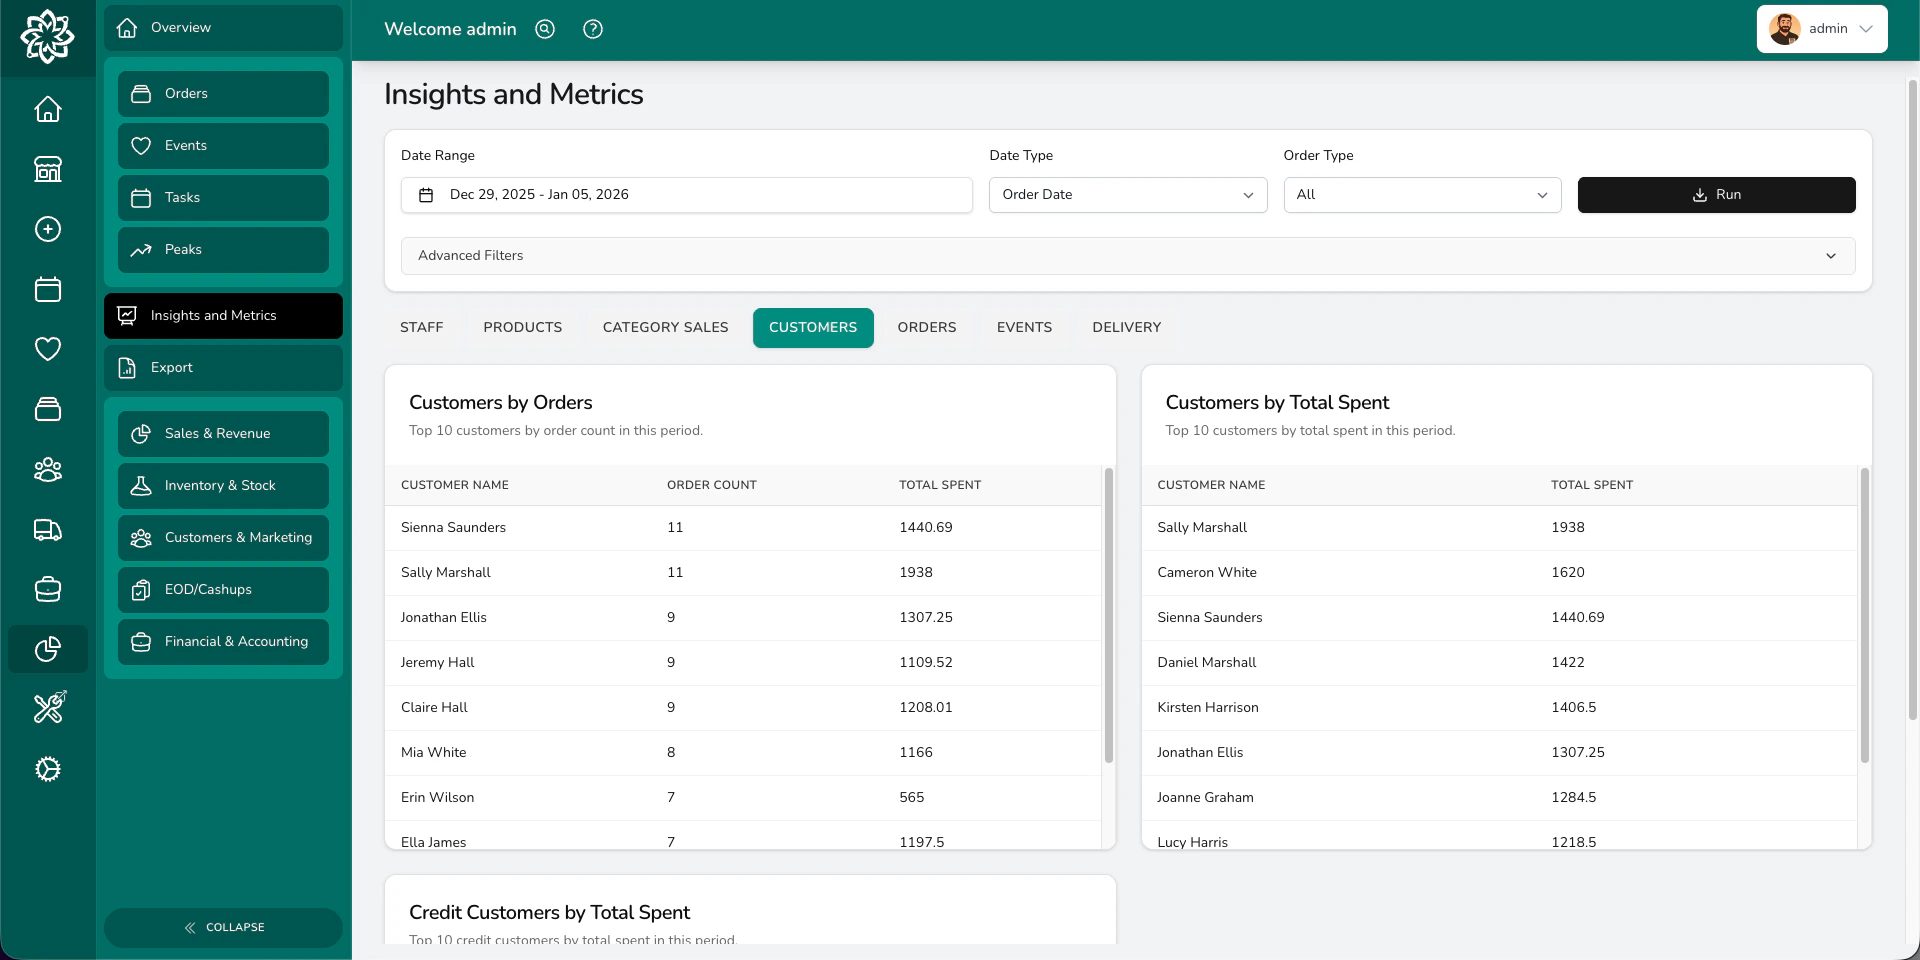Viewport: 1920px width, 960px height.
Task: Open the calendar icon in the sidebar
Action: 47,289
